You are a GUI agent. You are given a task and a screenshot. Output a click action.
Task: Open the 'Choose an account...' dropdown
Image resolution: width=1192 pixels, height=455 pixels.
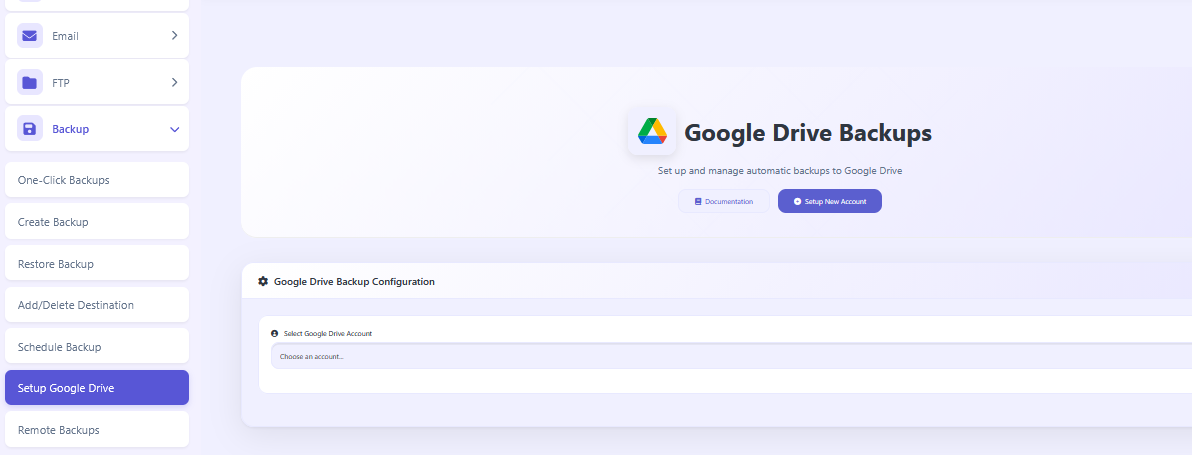point(730,356)
